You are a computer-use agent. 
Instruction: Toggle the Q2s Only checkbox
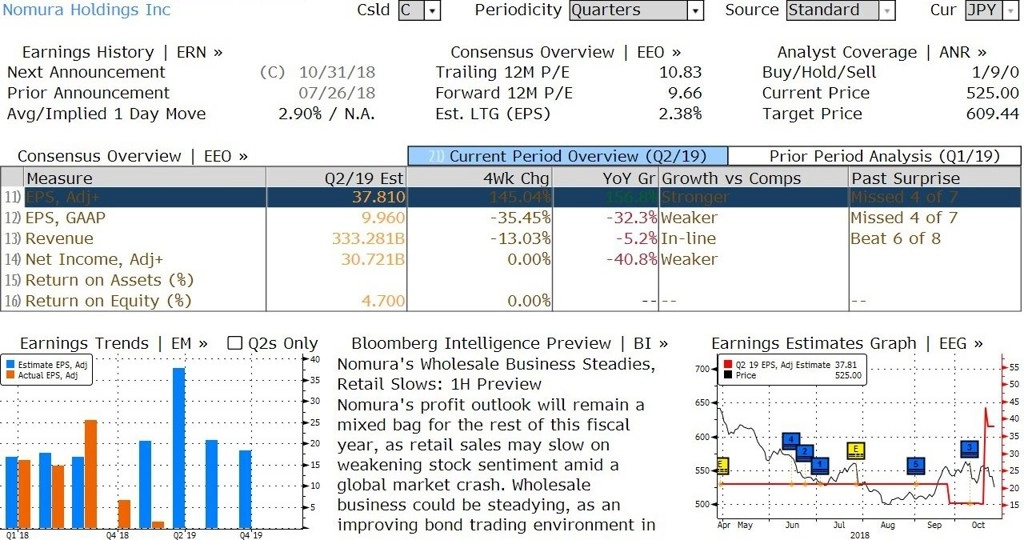click(x=234, y=343)
